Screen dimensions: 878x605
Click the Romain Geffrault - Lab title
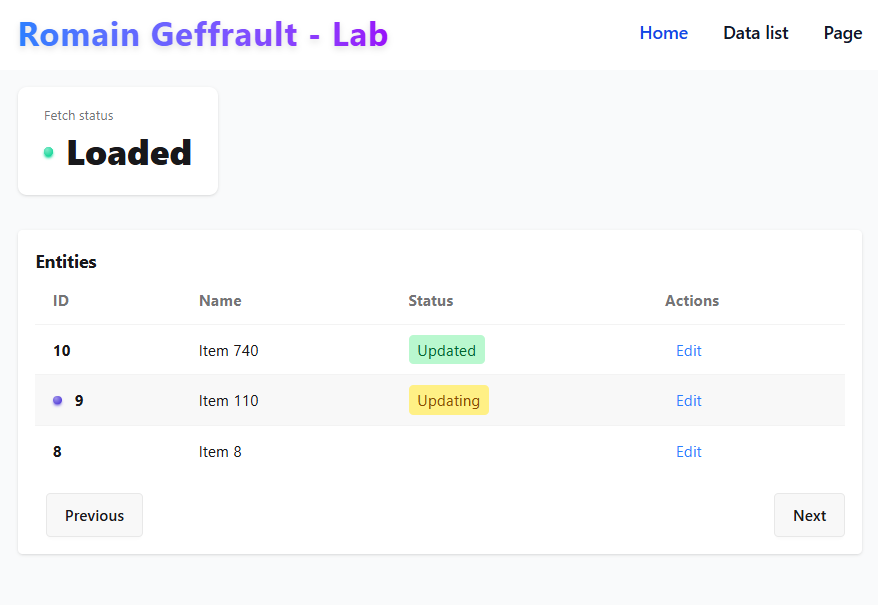203,34
